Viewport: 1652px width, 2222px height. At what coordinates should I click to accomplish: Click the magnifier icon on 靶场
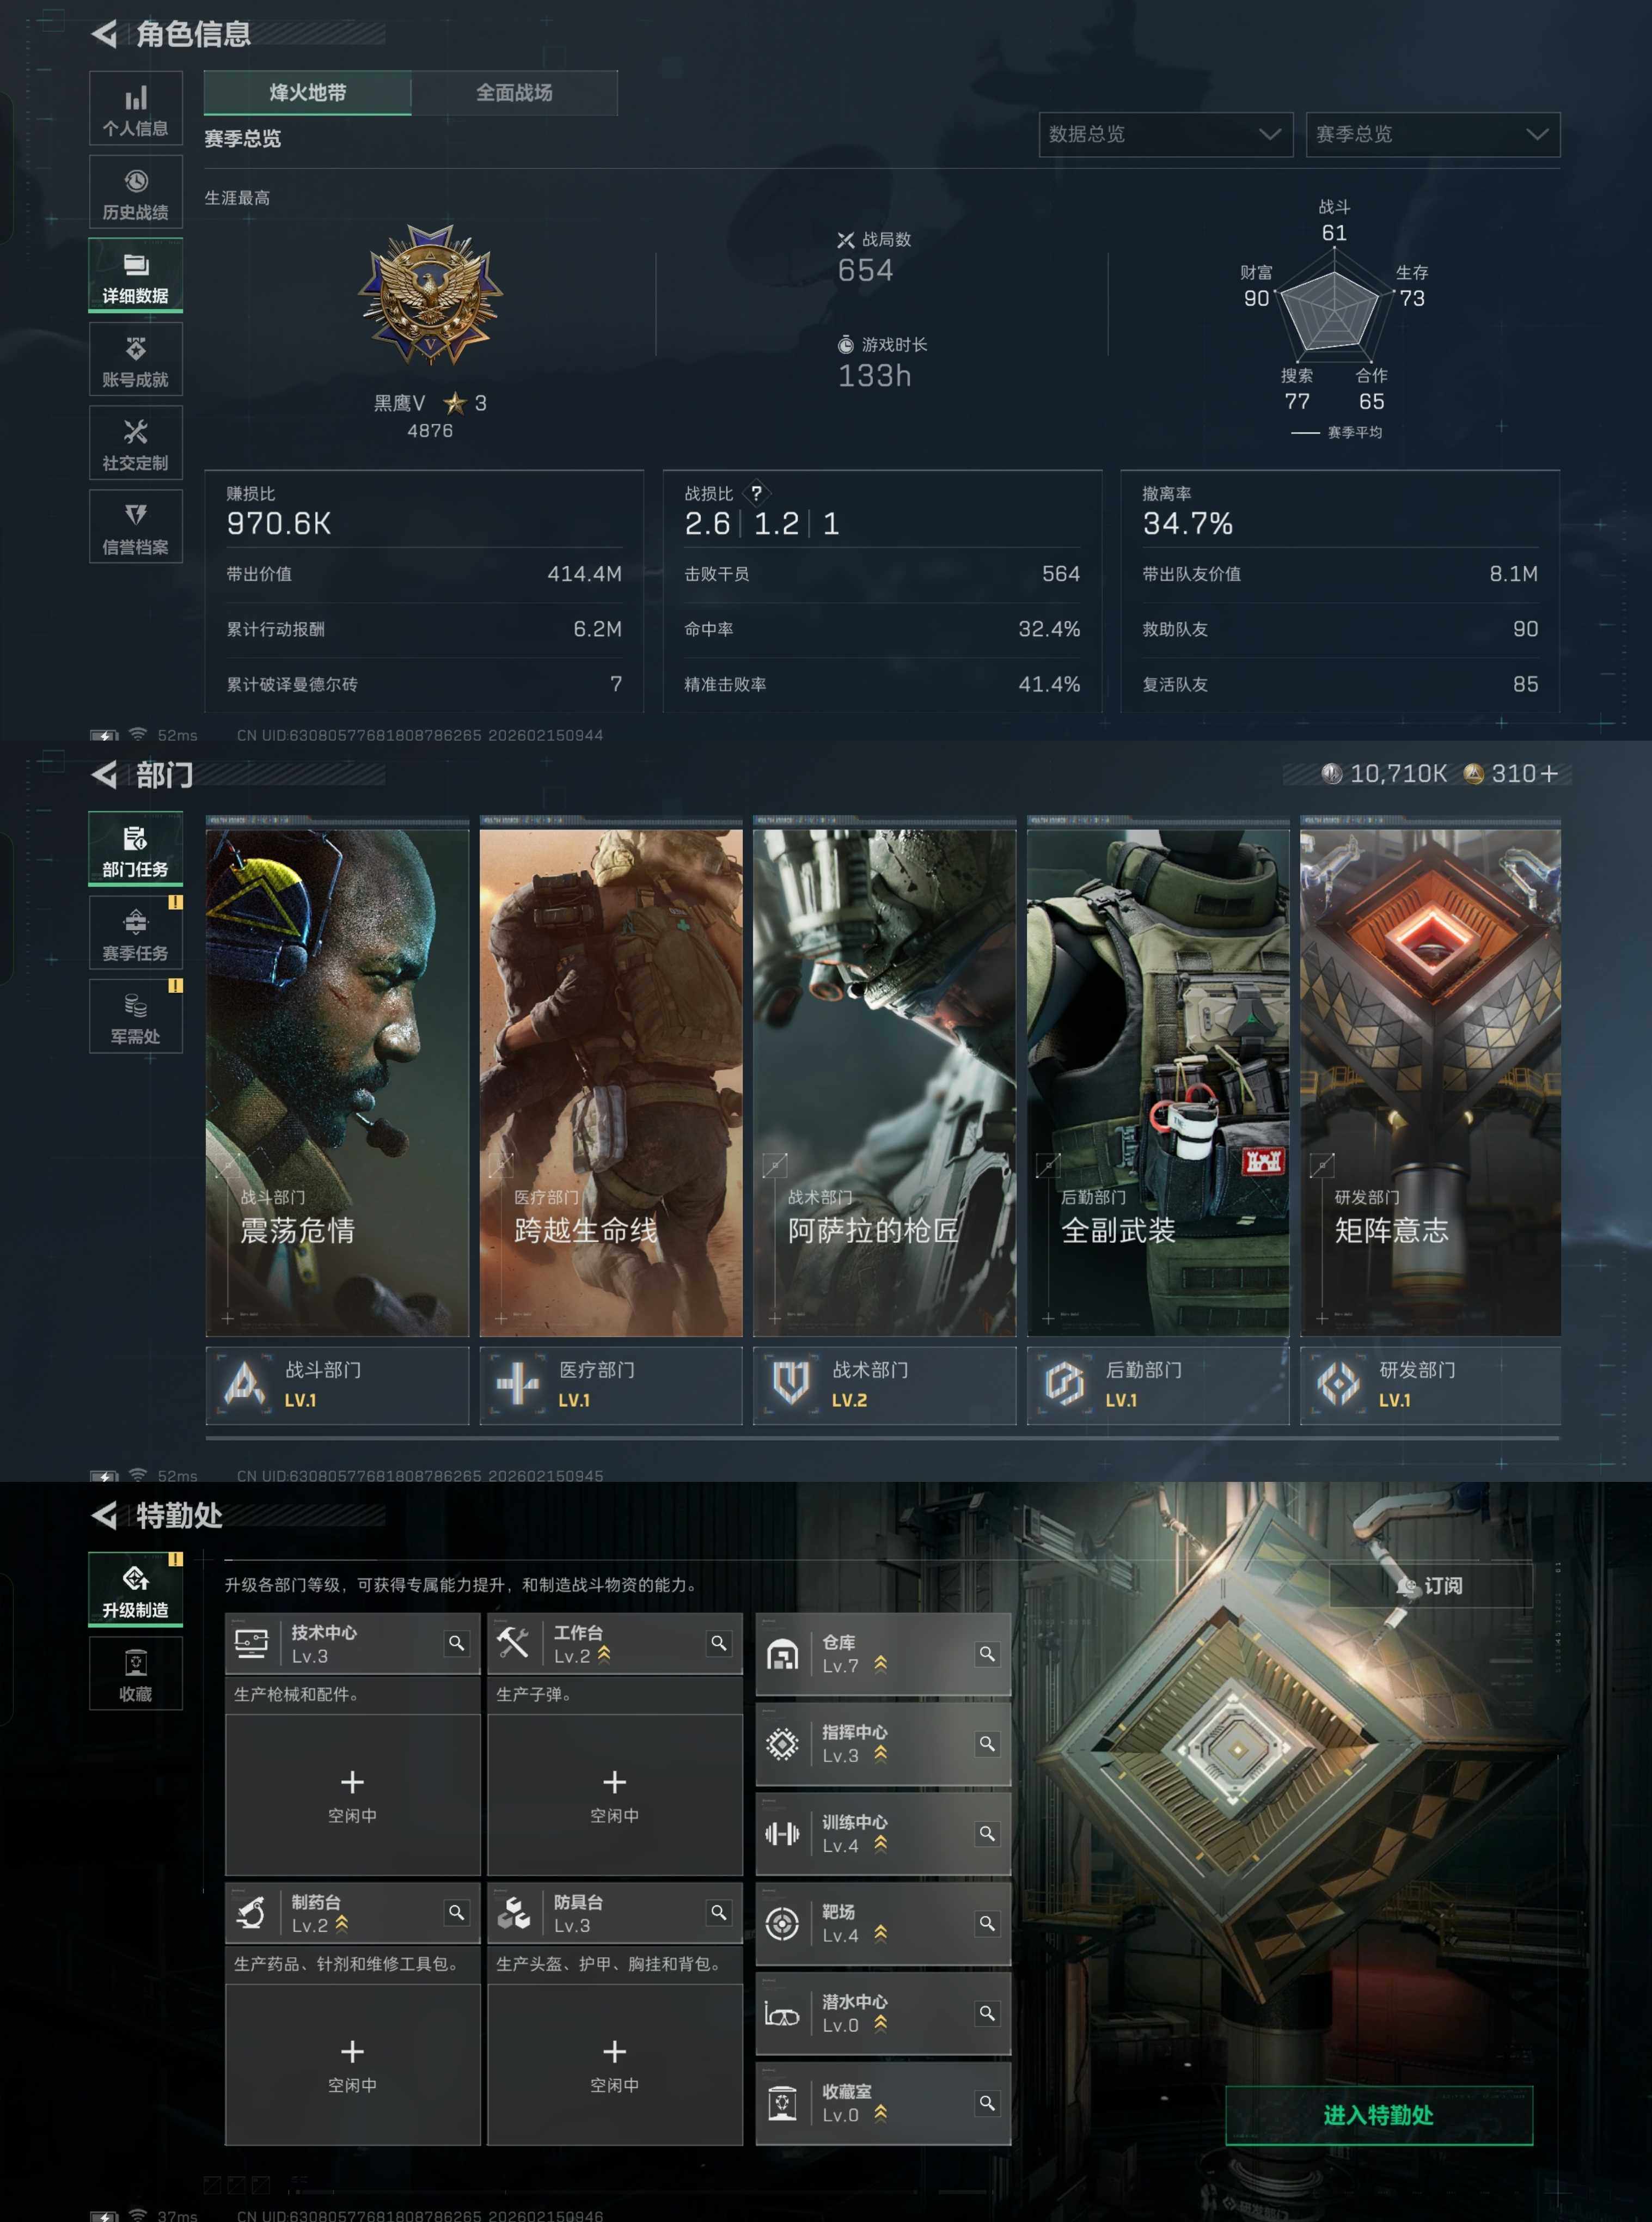point(987,1923)
